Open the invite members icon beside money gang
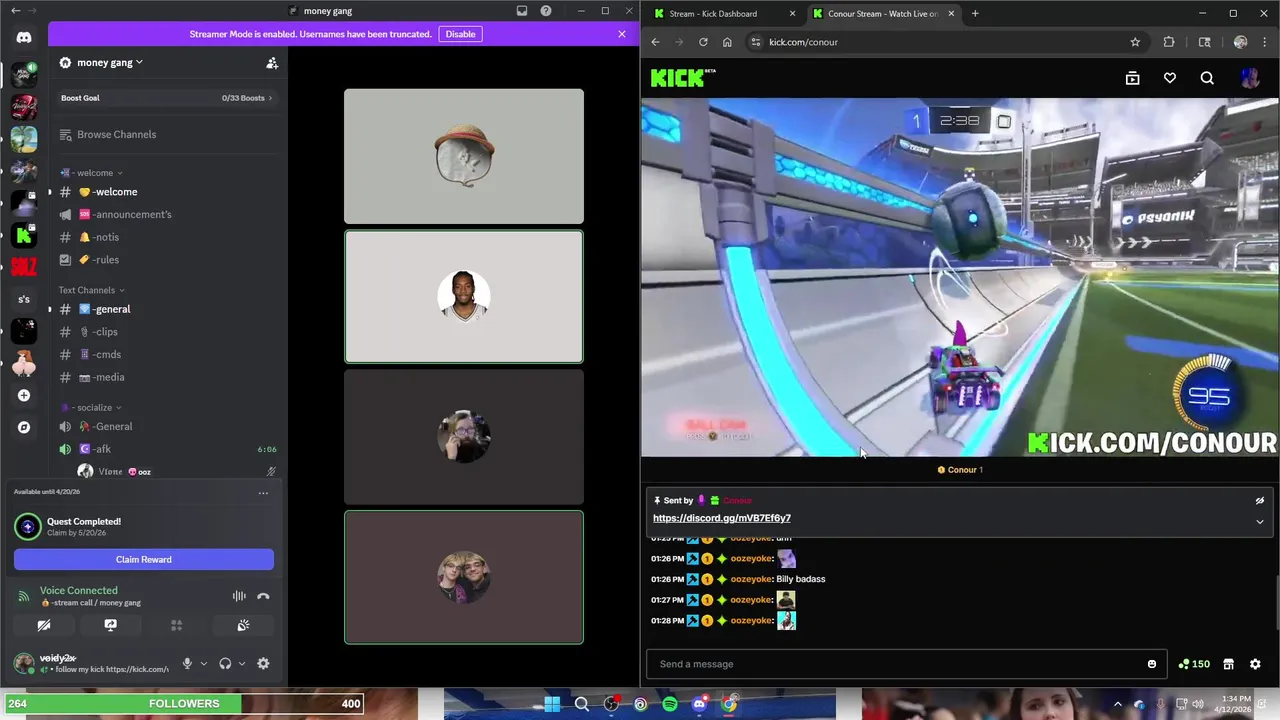1280x720 pixels. pyautogui.click(x=271, y=62)
